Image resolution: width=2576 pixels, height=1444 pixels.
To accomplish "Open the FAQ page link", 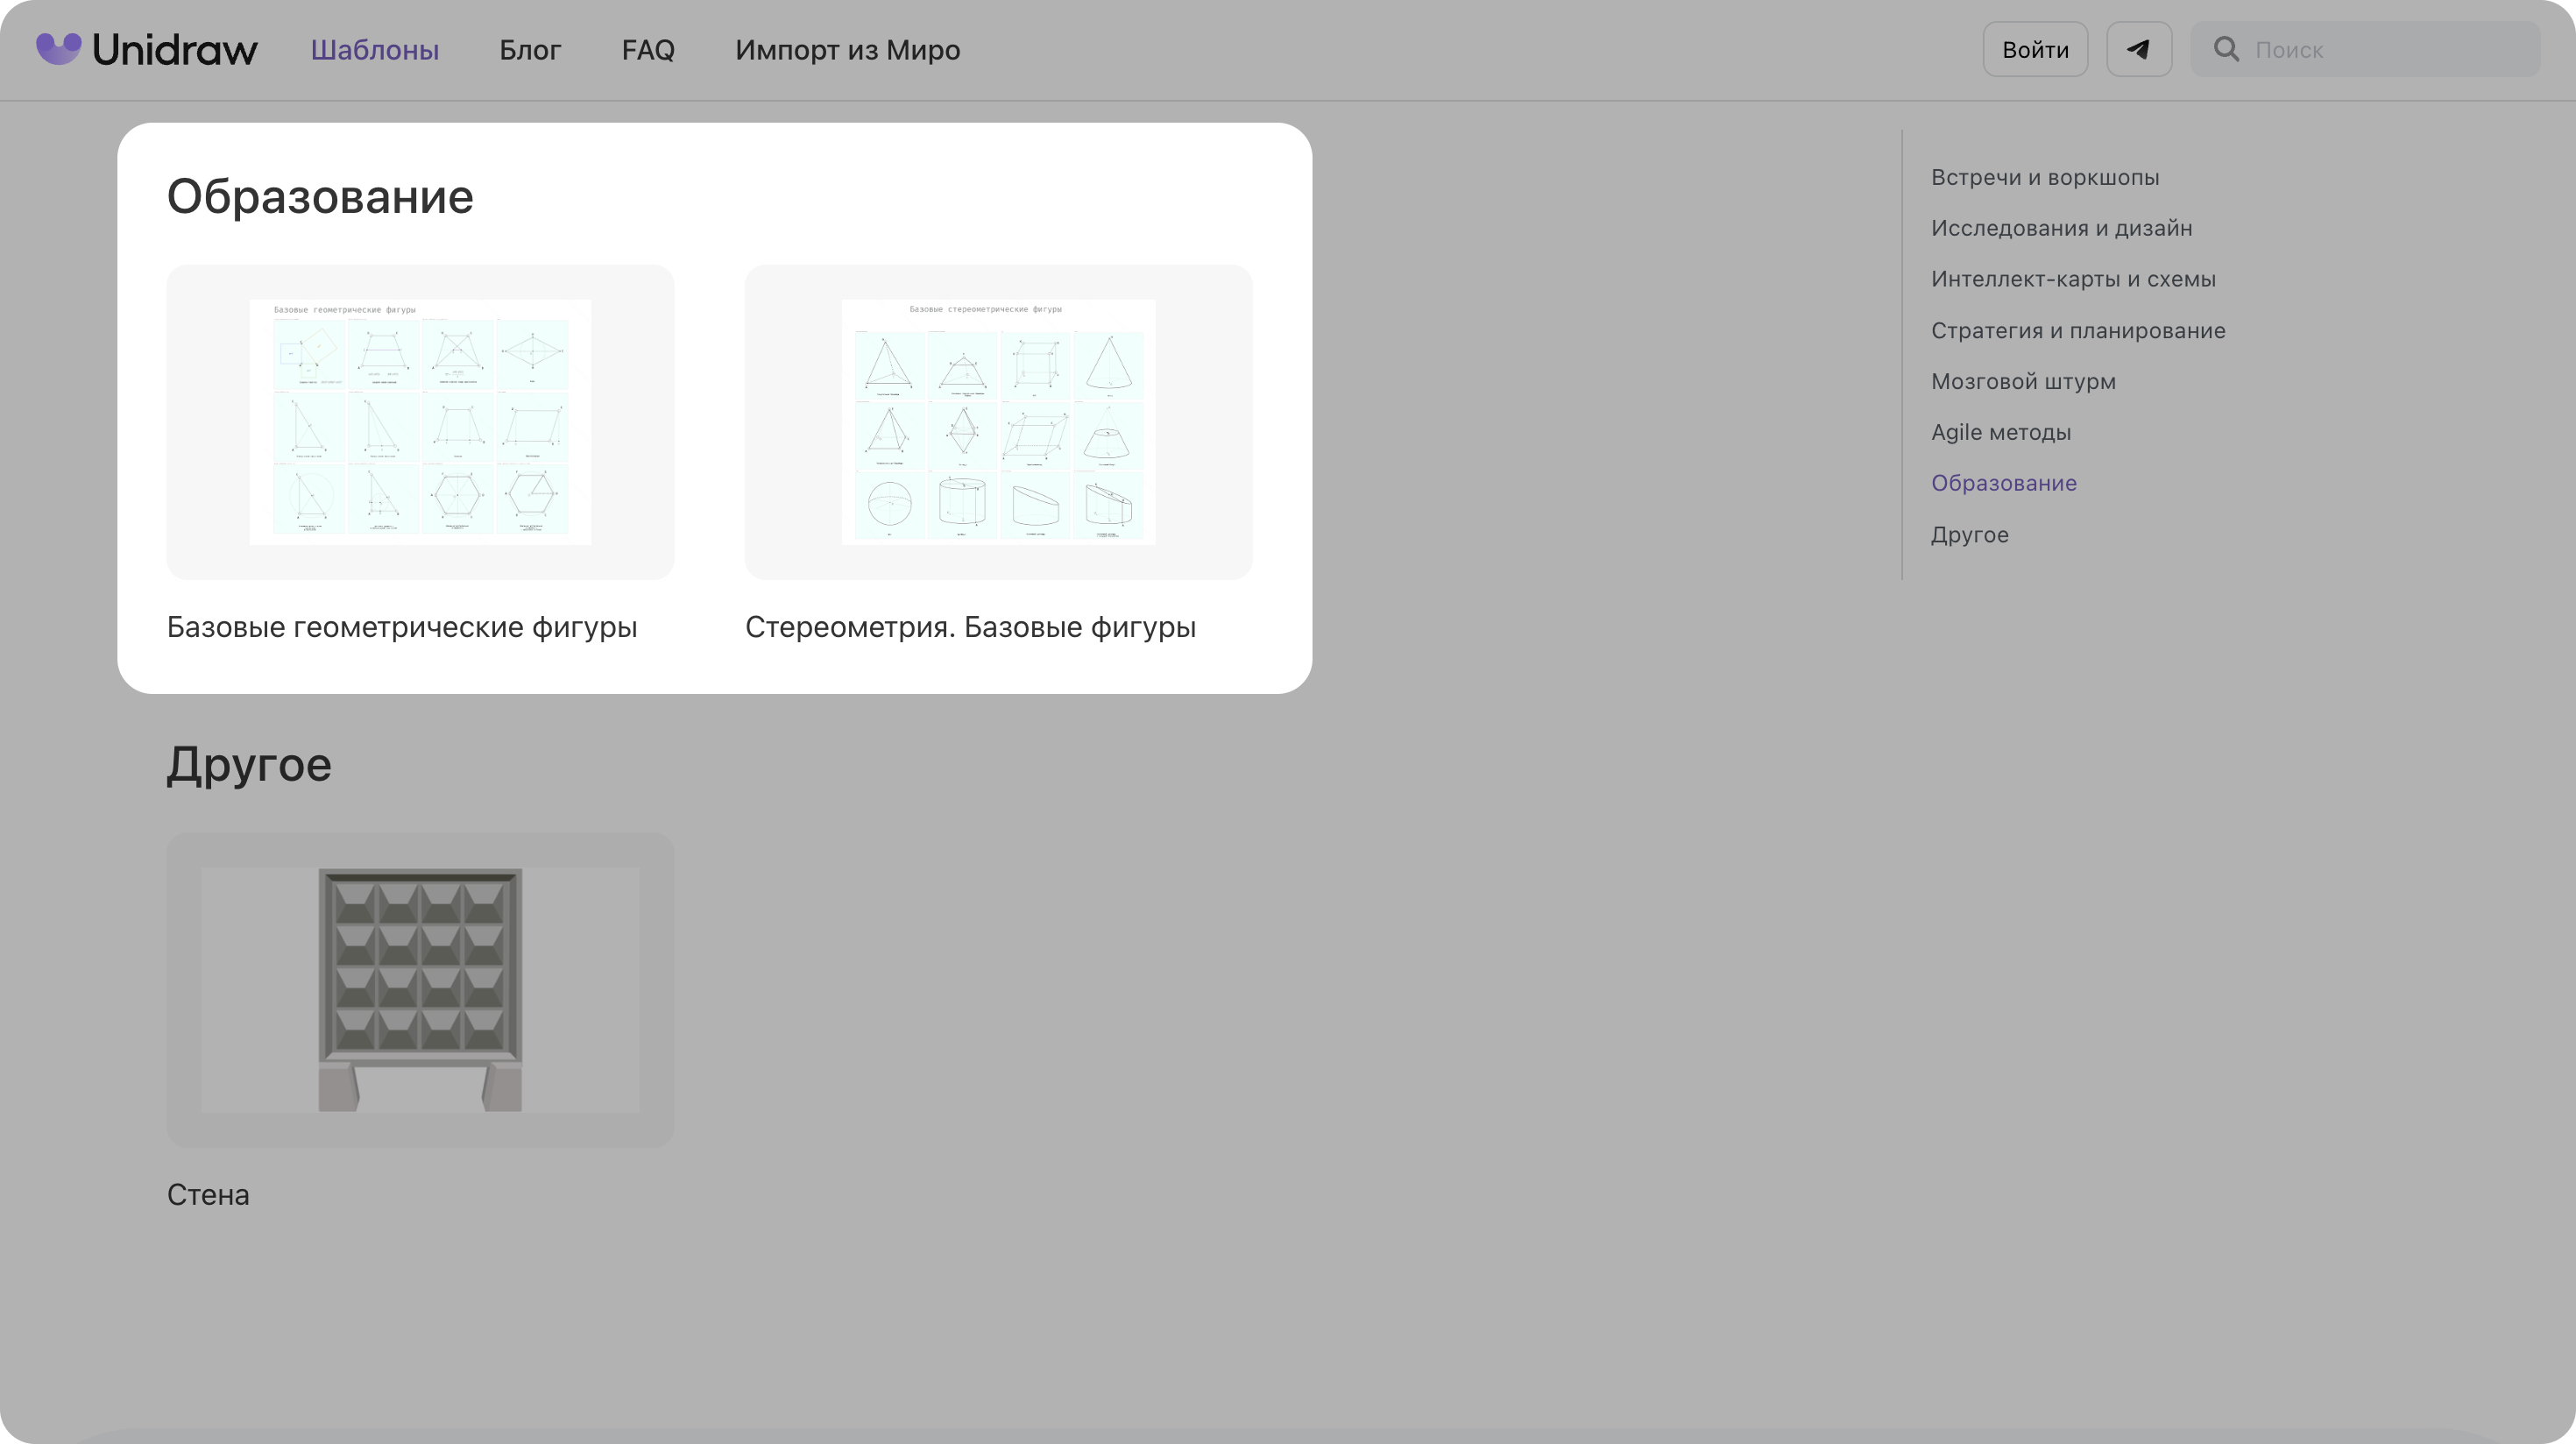I will pos(648,50).
